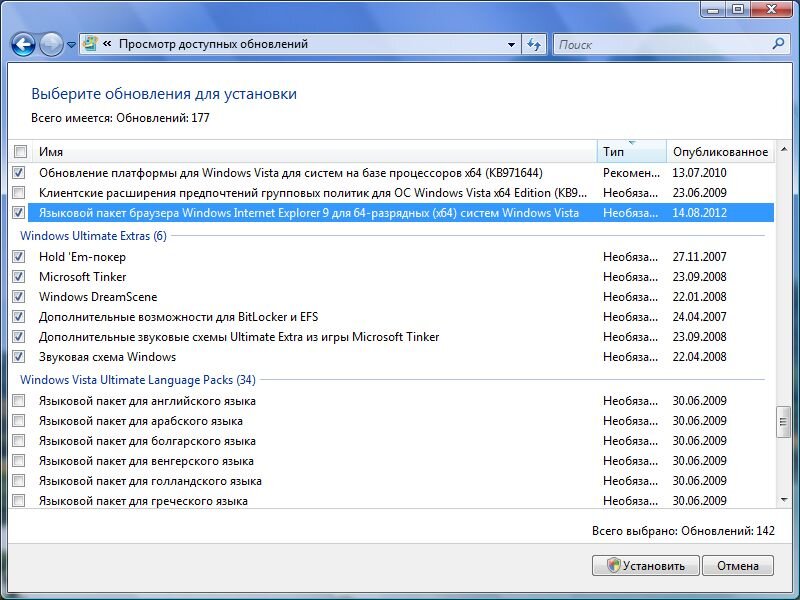Uncheck the Hold 'Em покер update

20,256
